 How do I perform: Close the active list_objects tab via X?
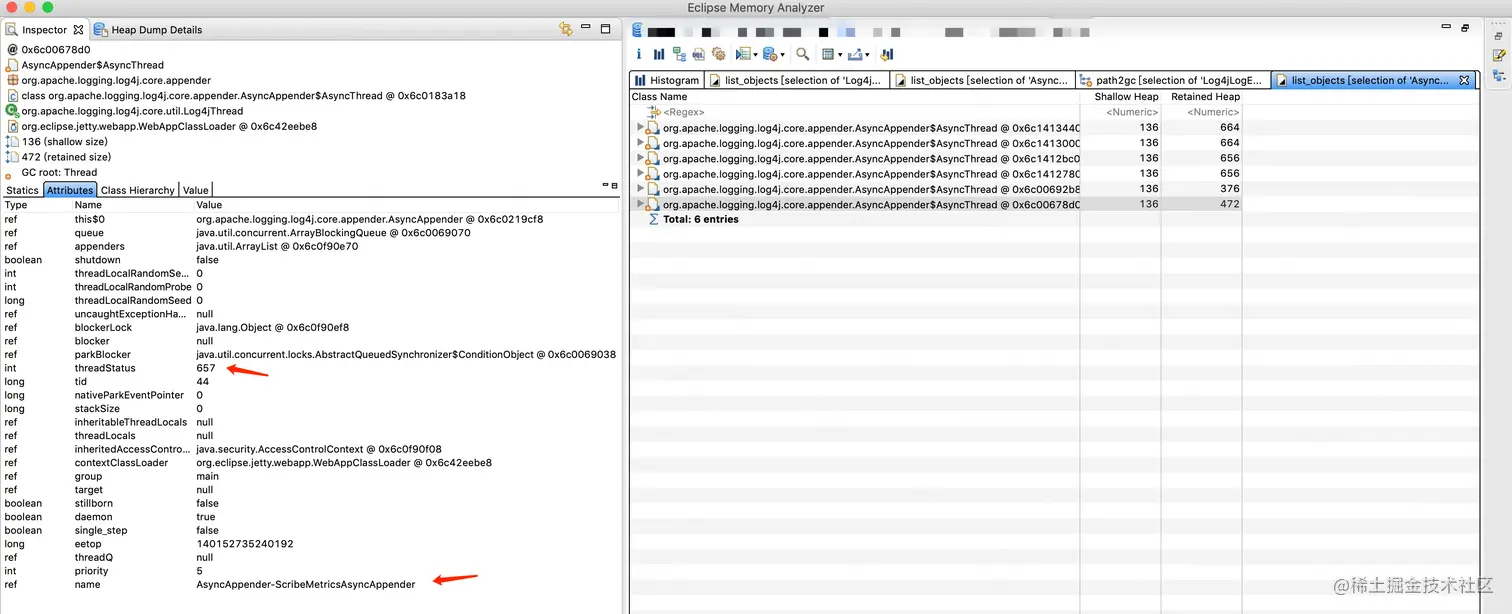click(1464, 80)
